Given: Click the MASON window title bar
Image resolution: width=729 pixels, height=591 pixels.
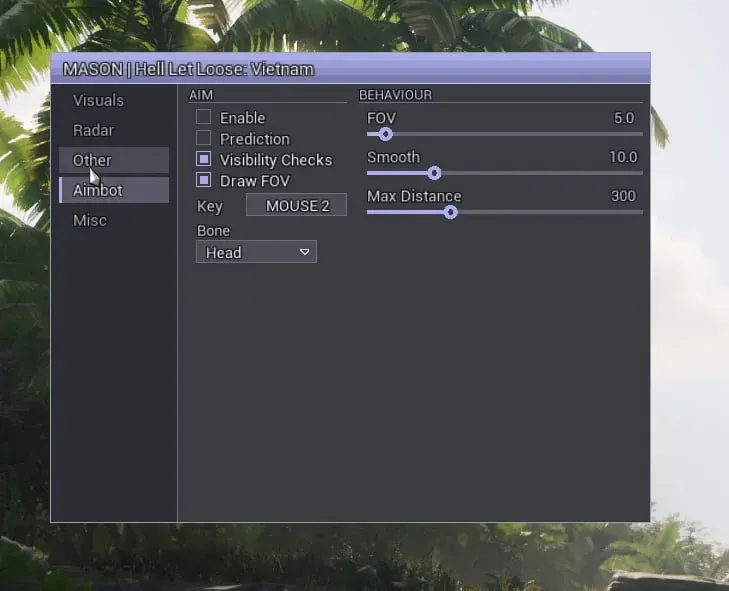Looking at the screenshot, I should click(x=351, y=69).
